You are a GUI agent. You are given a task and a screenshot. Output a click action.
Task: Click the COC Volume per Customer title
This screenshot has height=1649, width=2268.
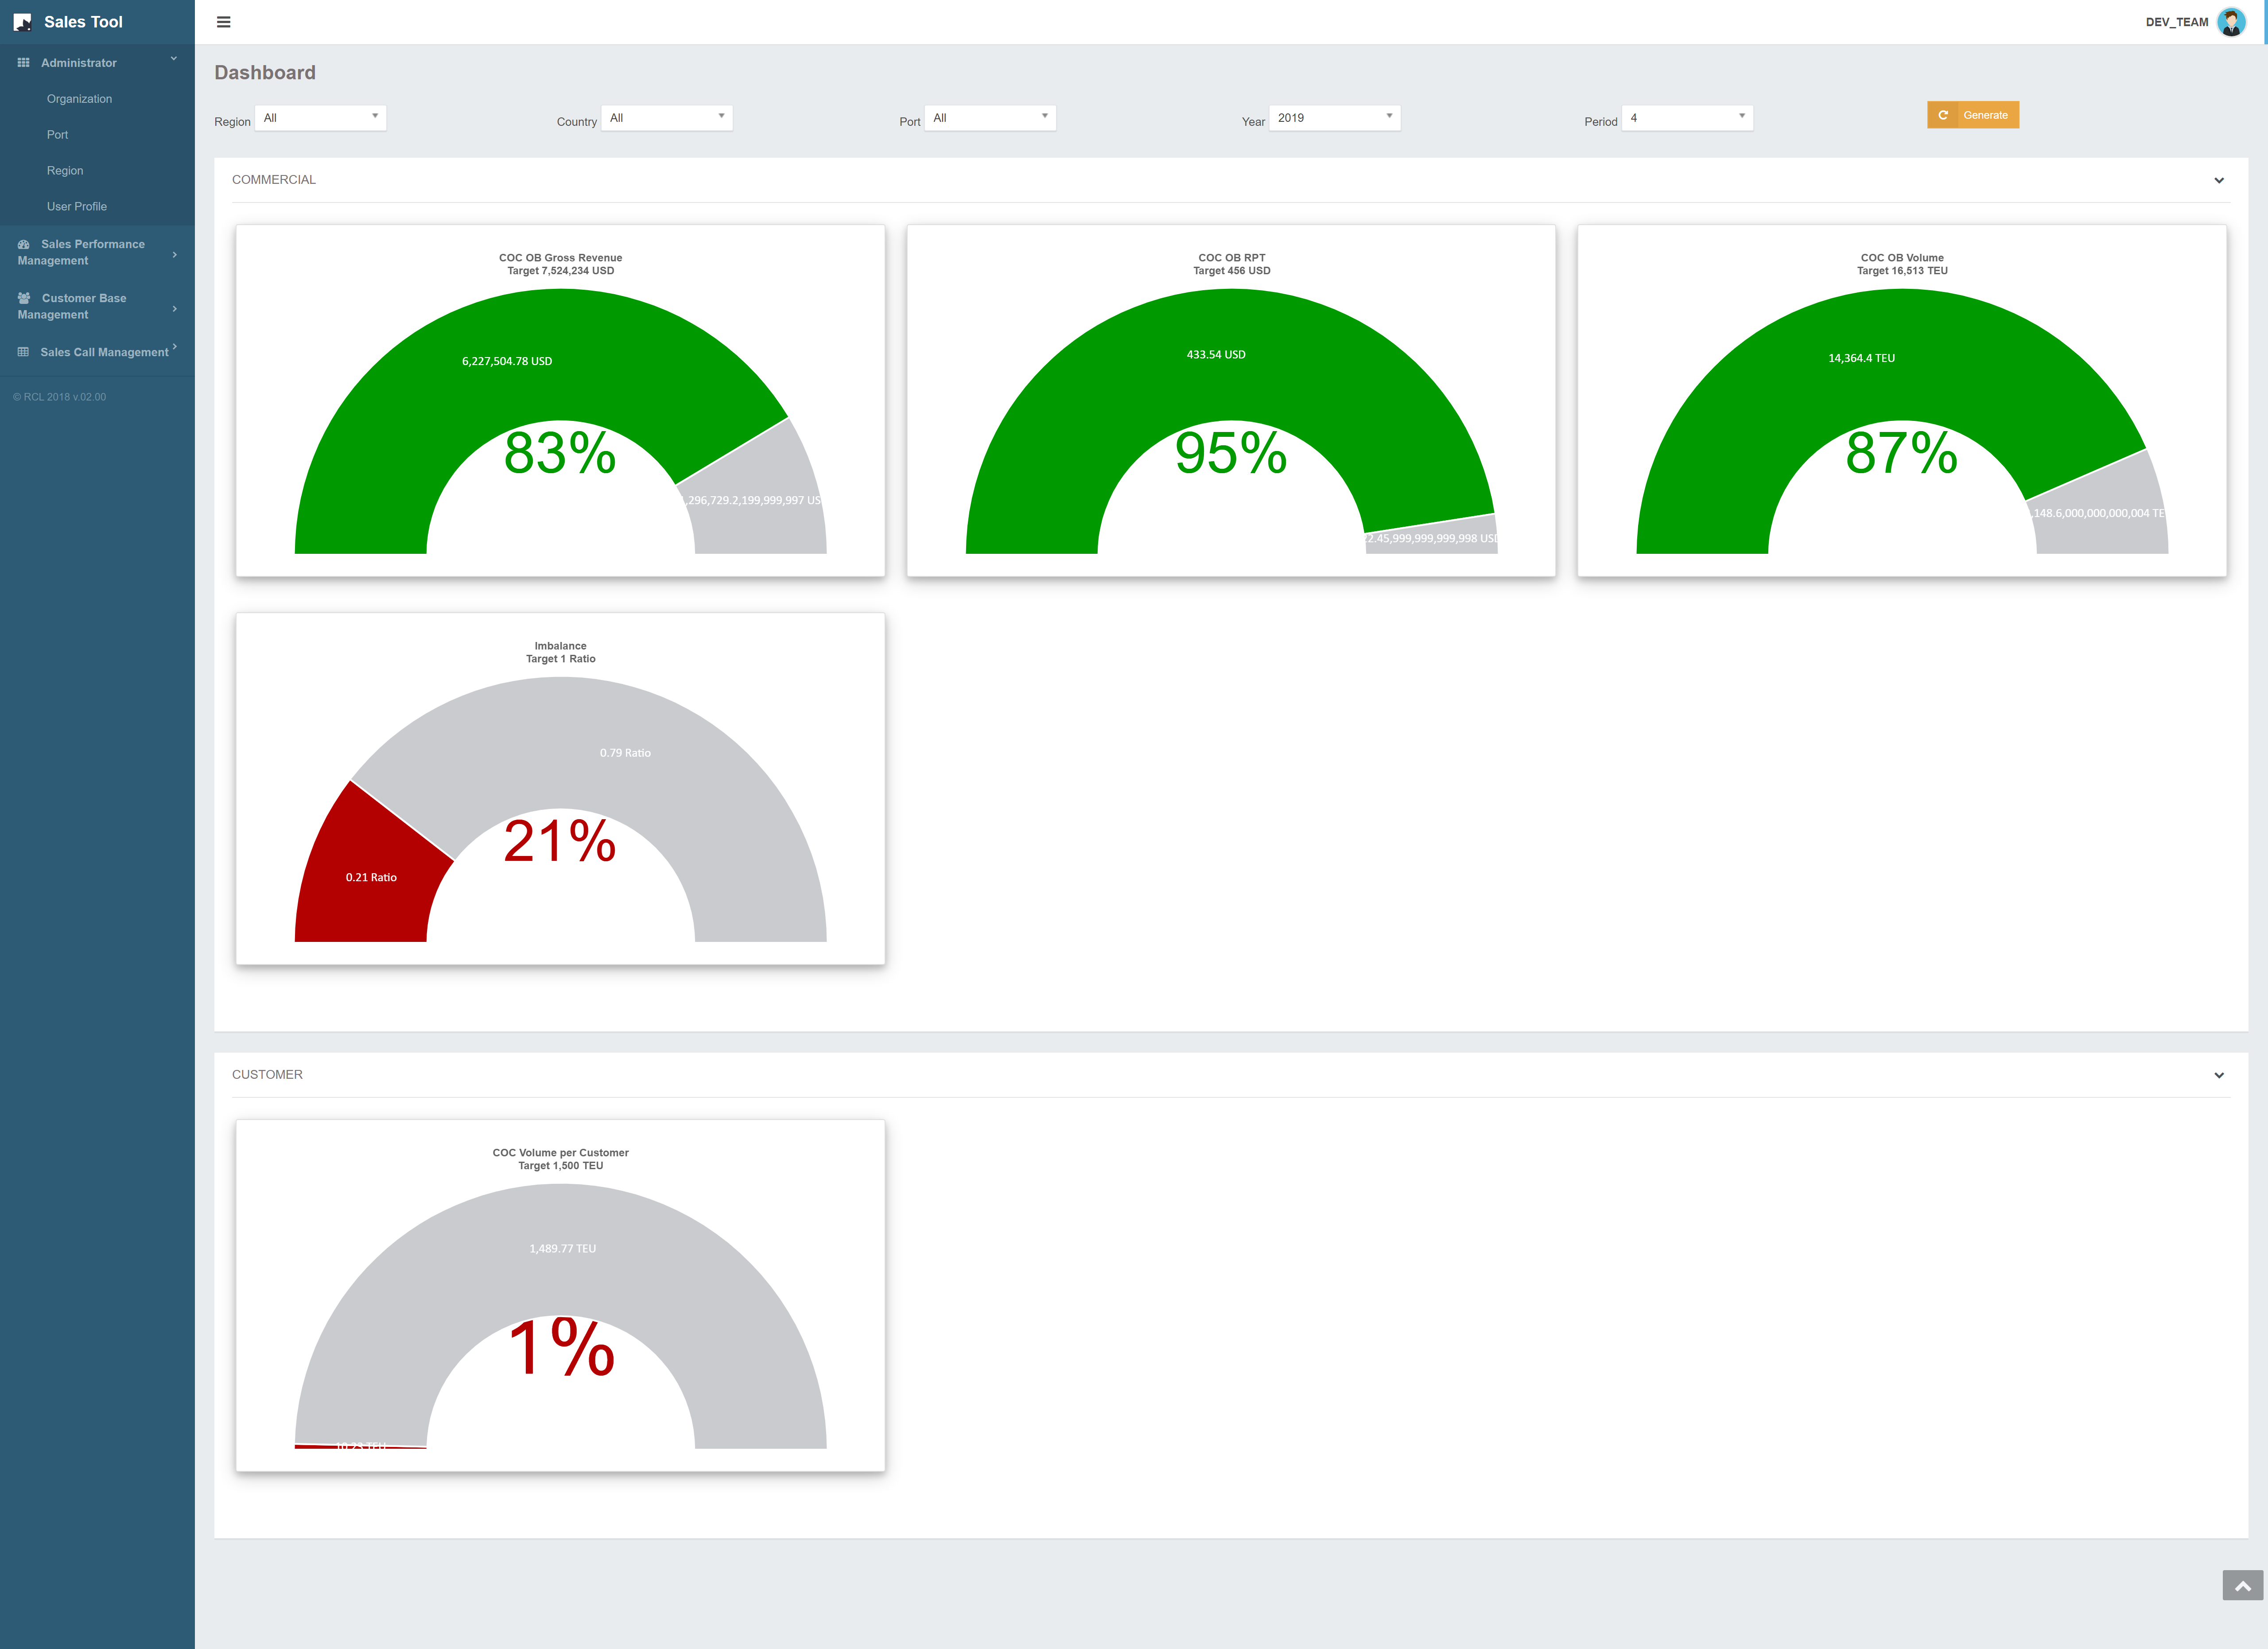[560, 1153]
